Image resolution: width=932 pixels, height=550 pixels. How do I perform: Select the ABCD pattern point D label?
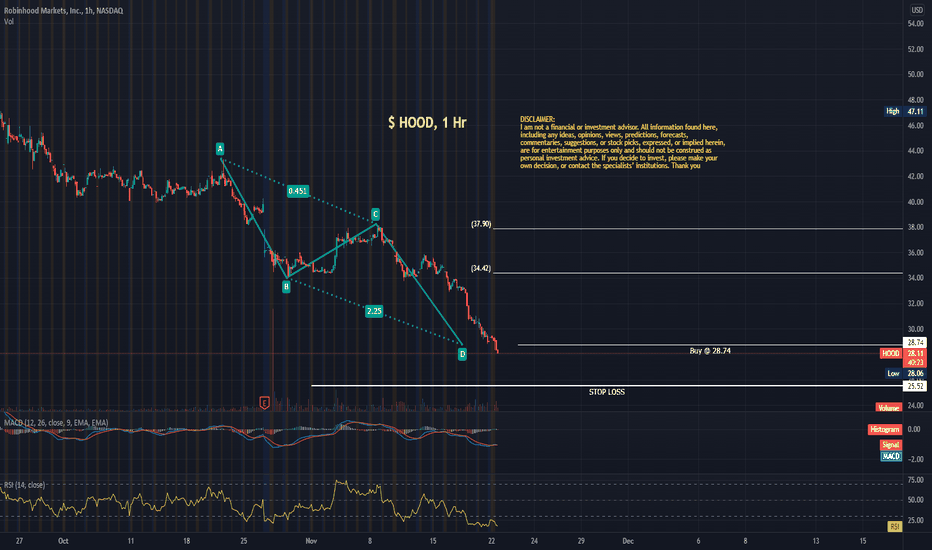[462, 354]
